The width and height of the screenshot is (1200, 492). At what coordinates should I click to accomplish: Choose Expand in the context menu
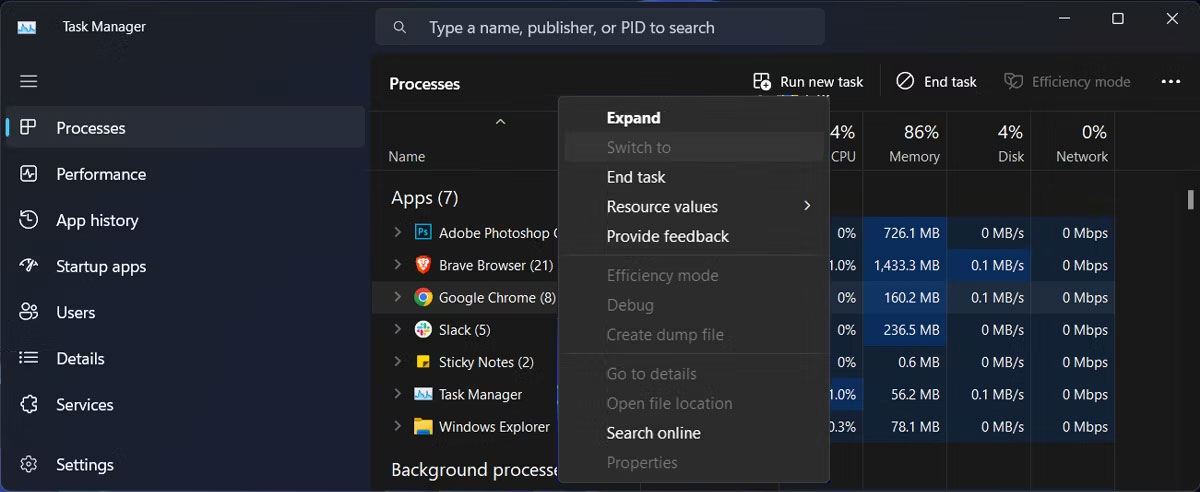[x=694, y=118]
